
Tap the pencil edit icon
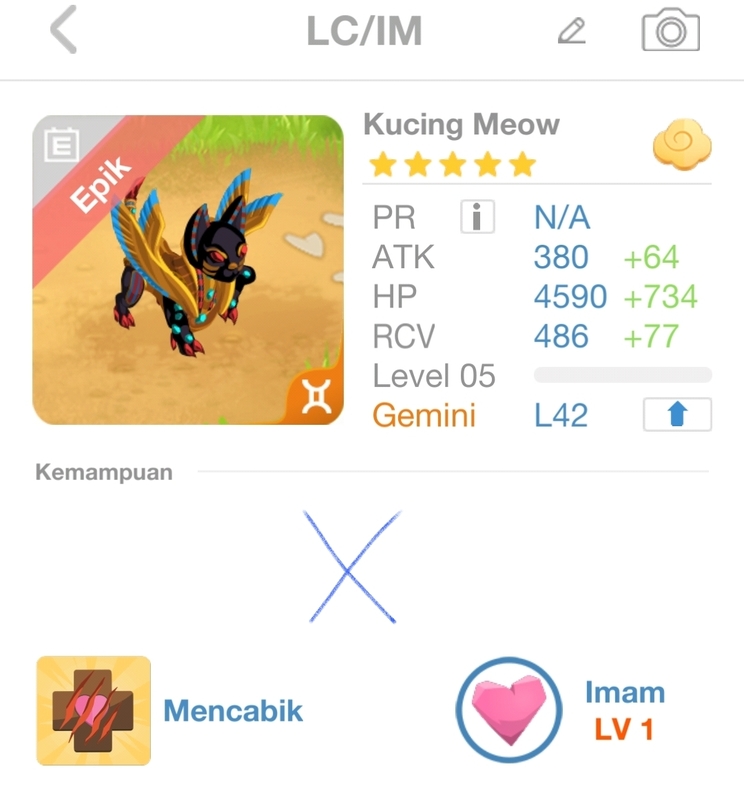coord(572,31)
